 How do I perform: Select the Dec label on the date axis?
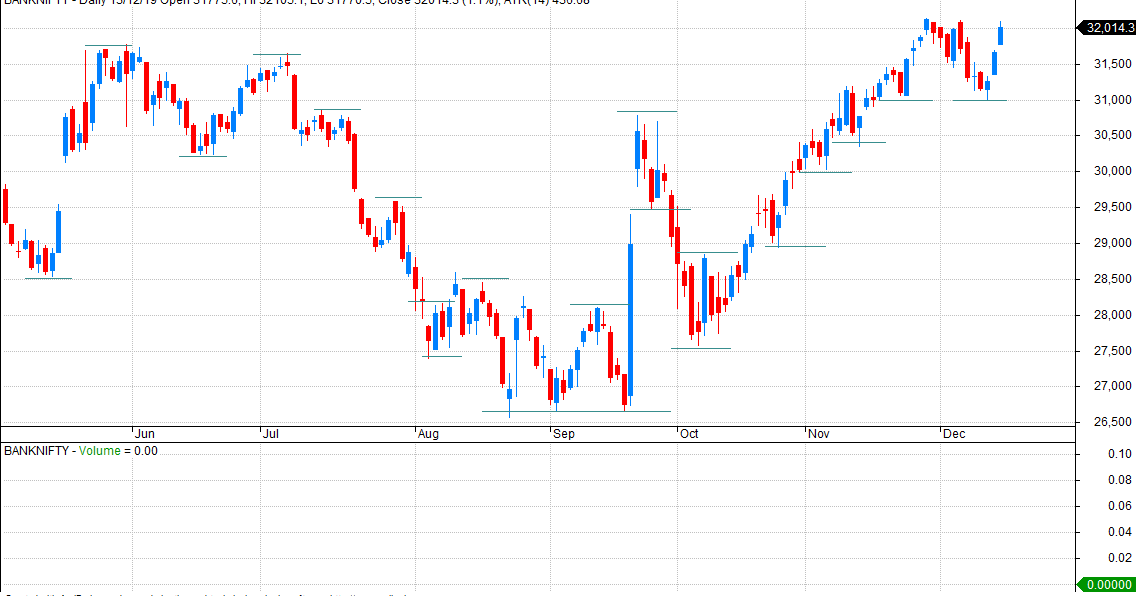click(x=954, y=434)
